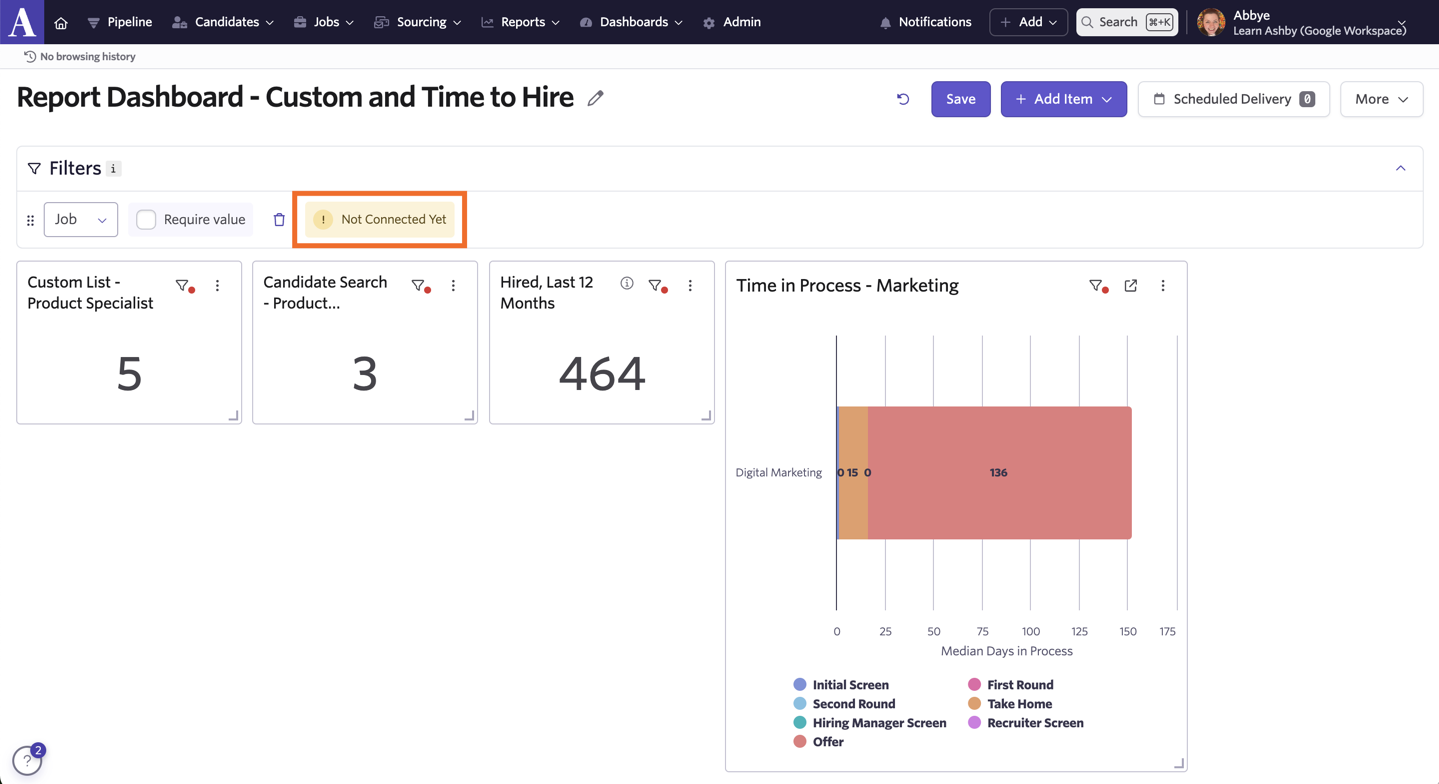
Task: Open the More dropdown
Action: coord(1381,99)
